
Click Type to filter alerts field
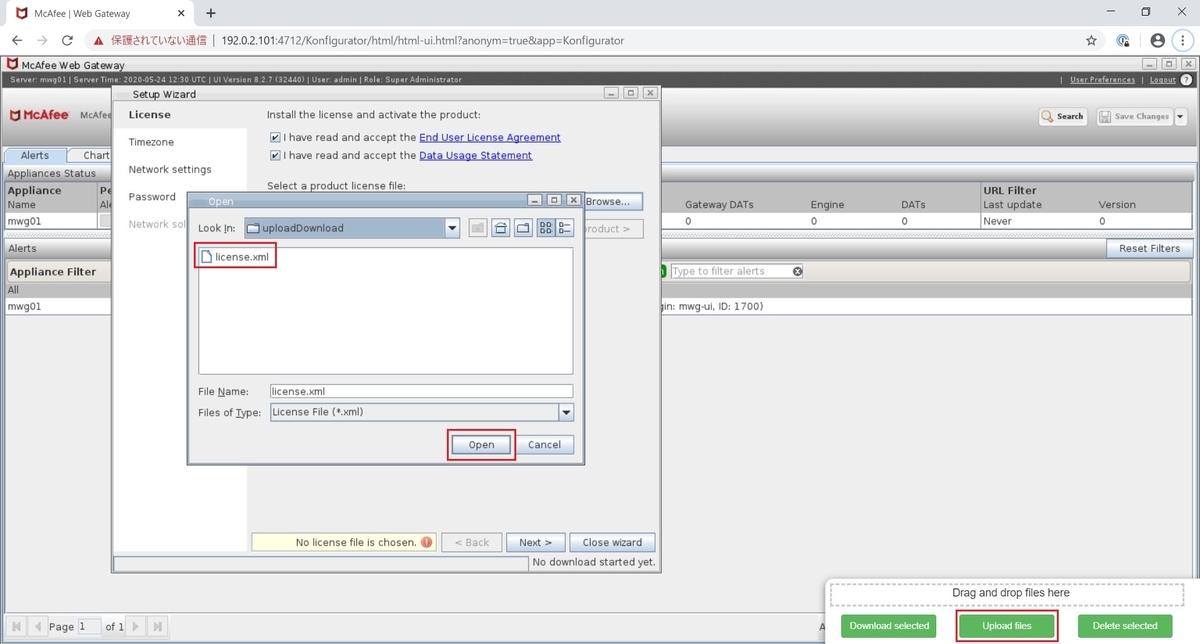click(730, 271)
